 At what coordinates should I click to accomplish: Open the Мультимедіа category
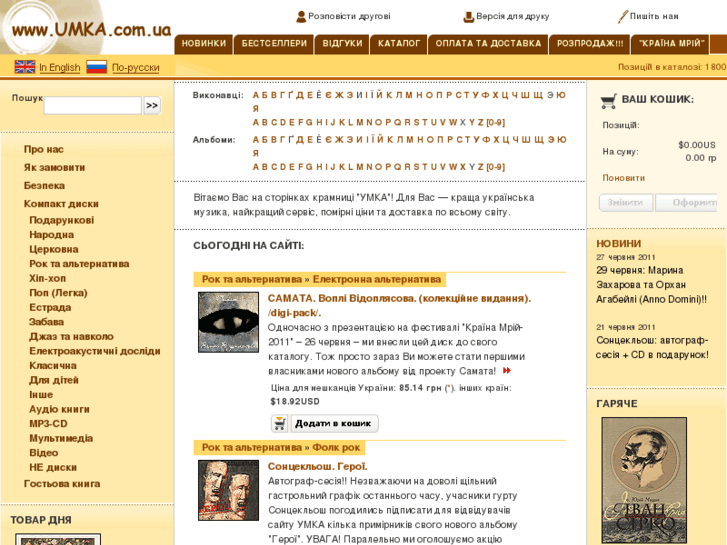(61, 438)
